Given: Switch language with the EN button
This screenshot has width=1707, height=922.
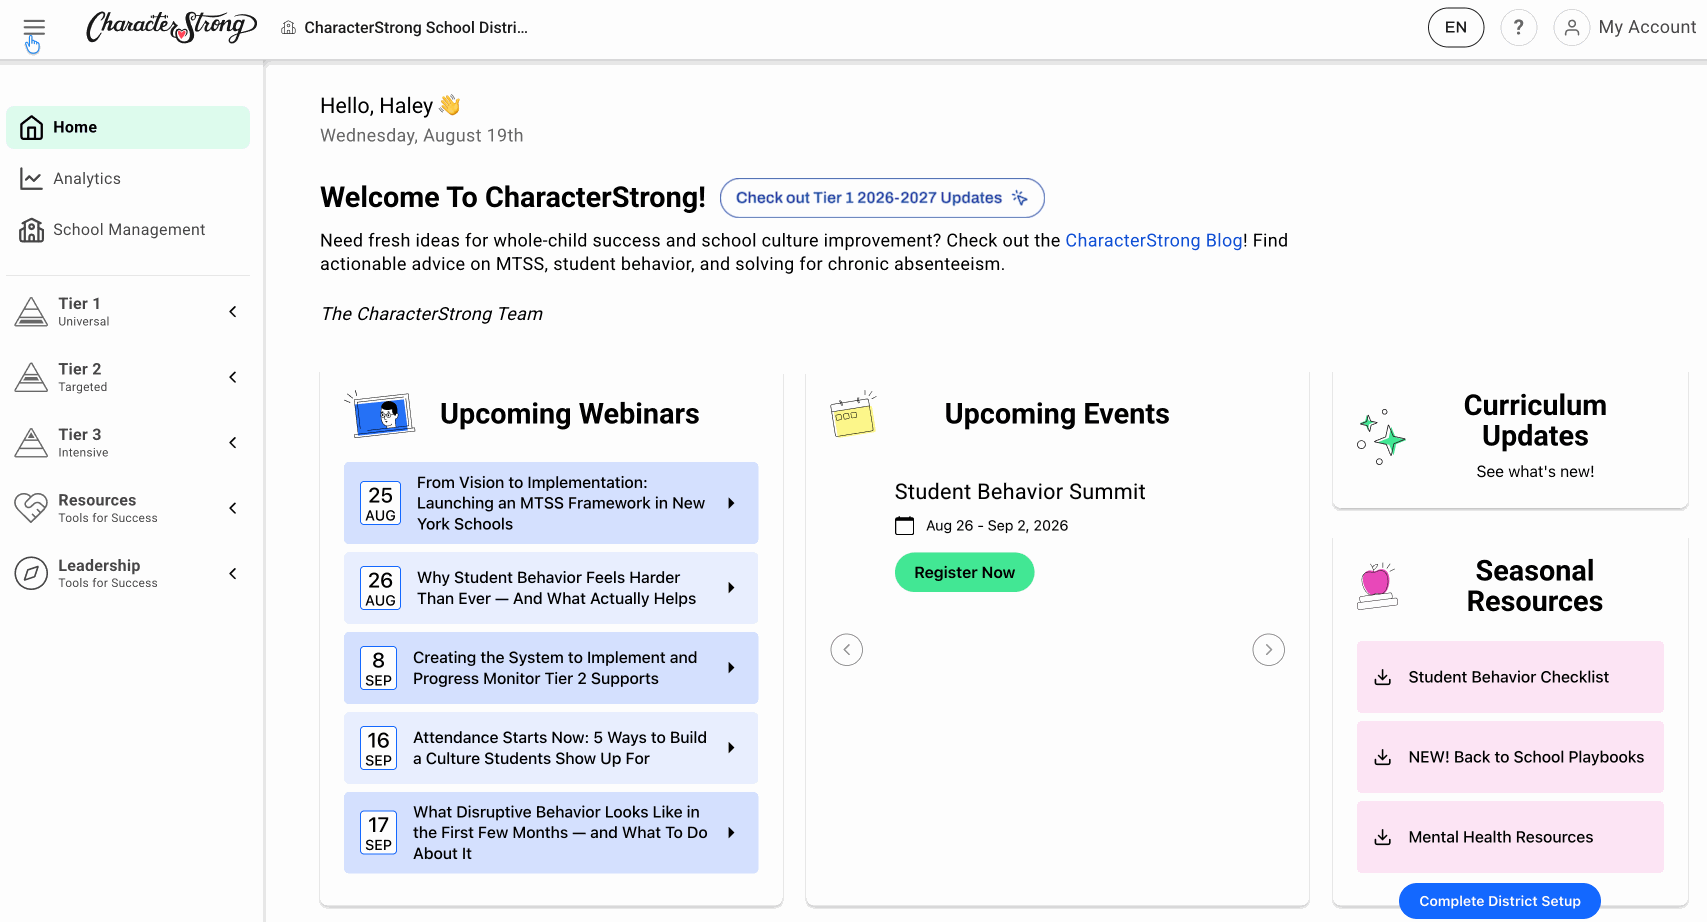Looking at the screenshot, I should 1456,27.
